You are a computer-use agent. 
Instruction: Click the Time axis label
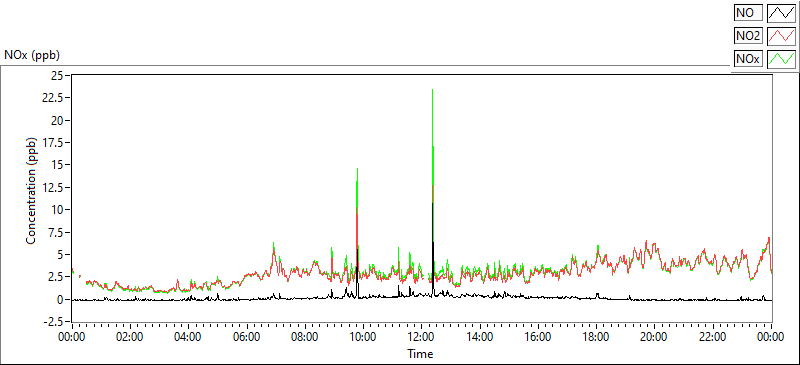coord(420,353)
